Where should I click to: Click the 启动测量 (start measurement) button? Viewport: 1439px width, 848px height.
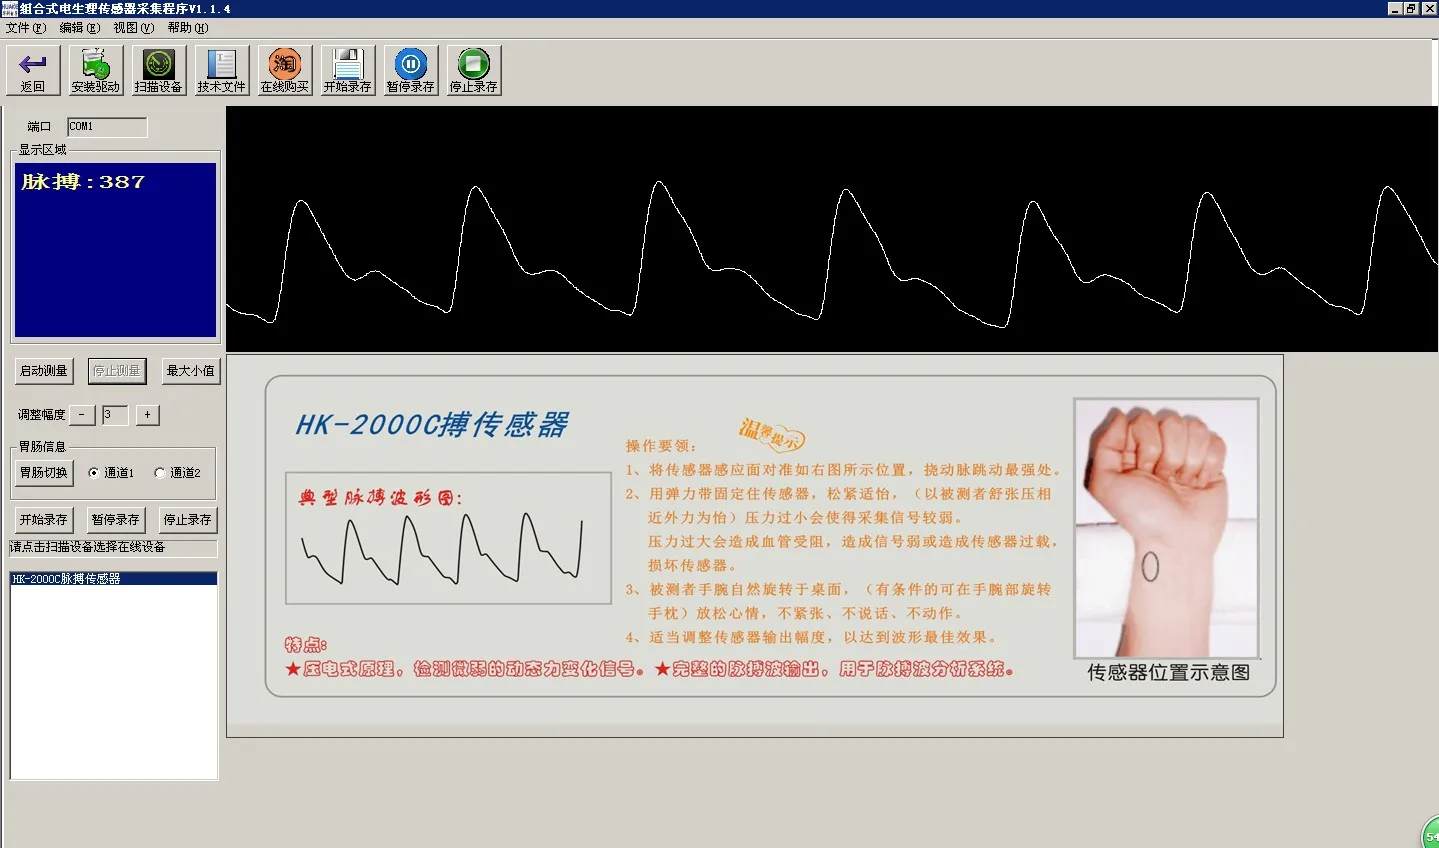(44, 371)
